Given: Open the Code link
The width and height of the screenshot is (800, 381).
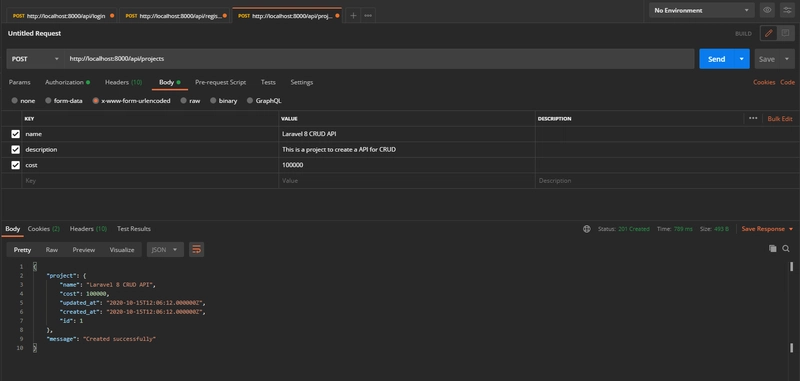Looking at the screenshot, I should 787,82.
